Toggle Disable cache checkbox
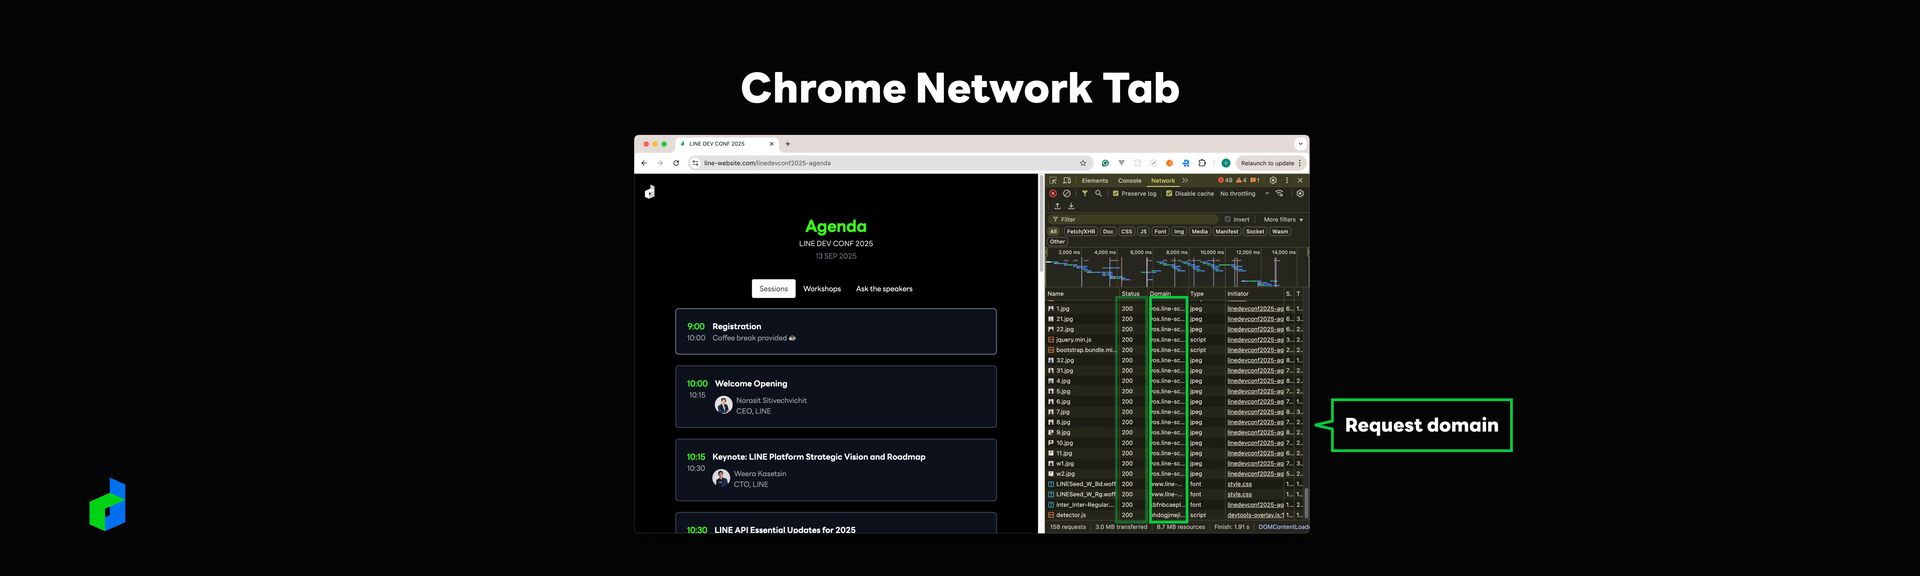The height and width of the screenshot is (576, 1920). pos(1169,193)
